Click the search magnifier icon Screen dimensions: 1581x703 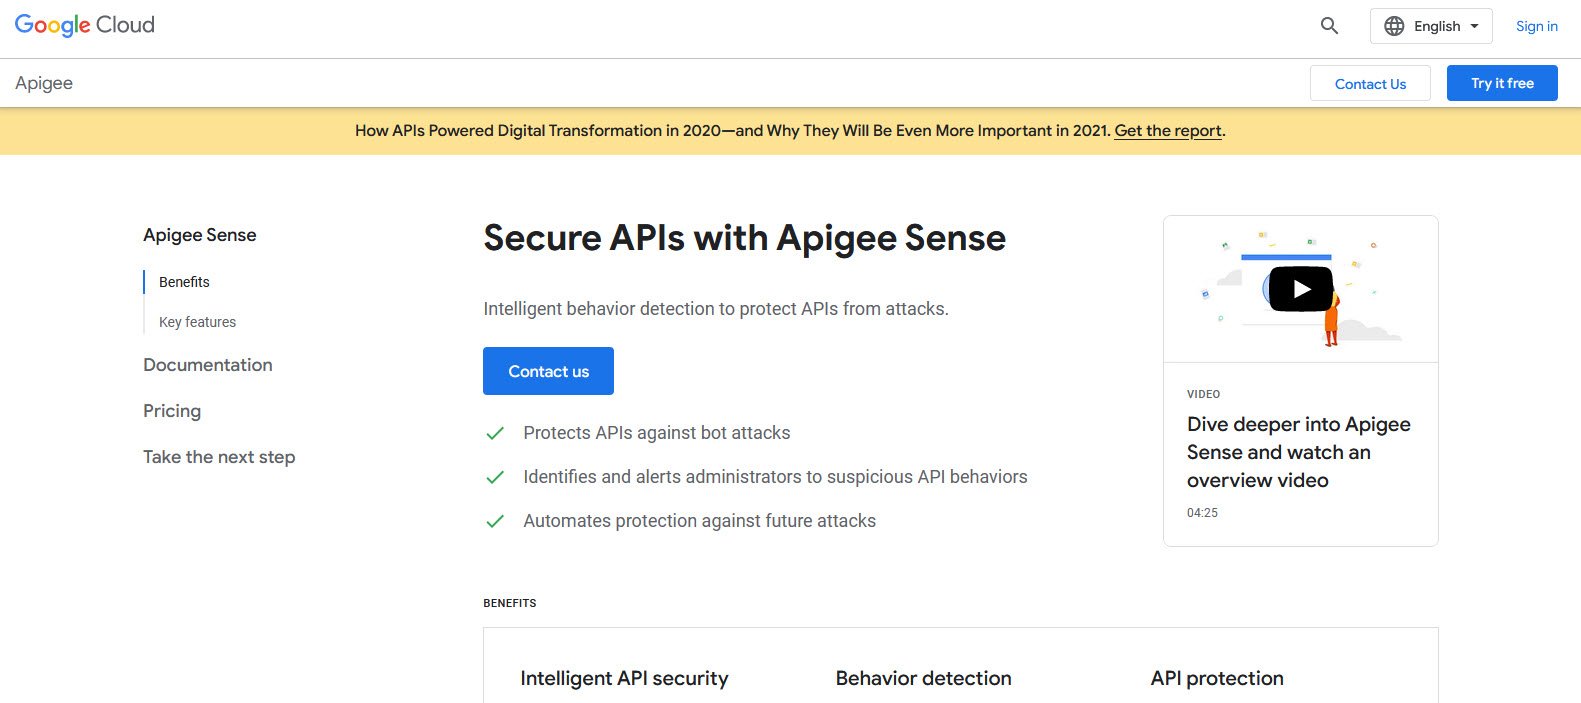[x=1329, y=26]
